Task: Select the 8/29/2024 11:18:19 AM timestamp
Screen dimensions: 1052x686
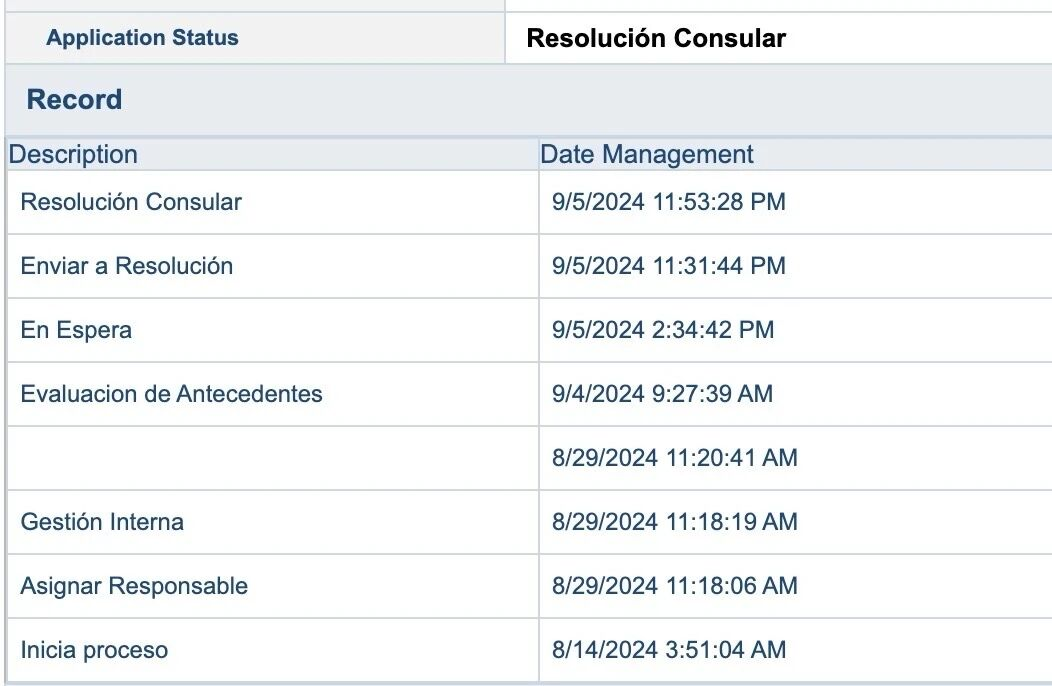Action: tap(674, 522)
